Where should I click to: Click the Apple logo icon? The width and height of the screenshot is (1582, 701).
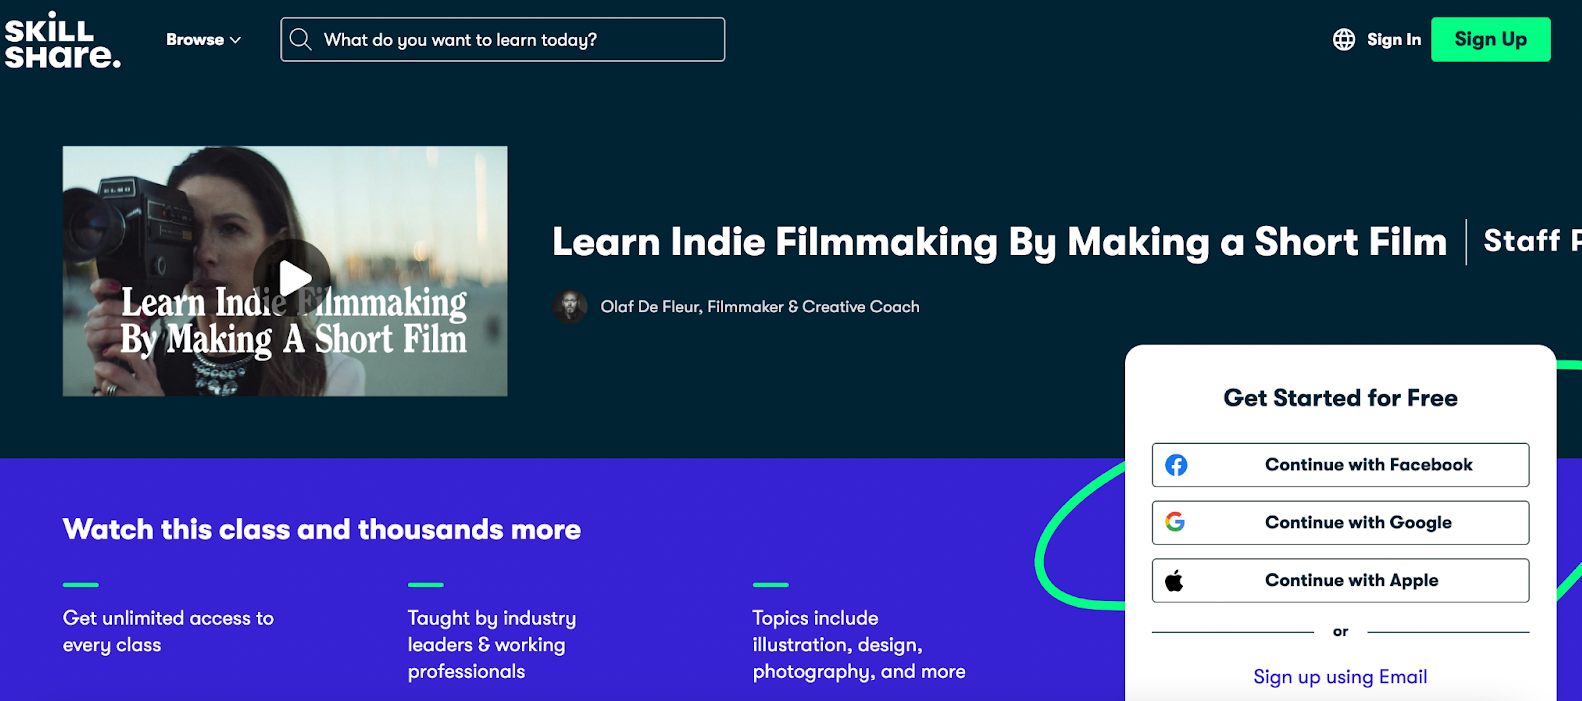coord(1174,580)
